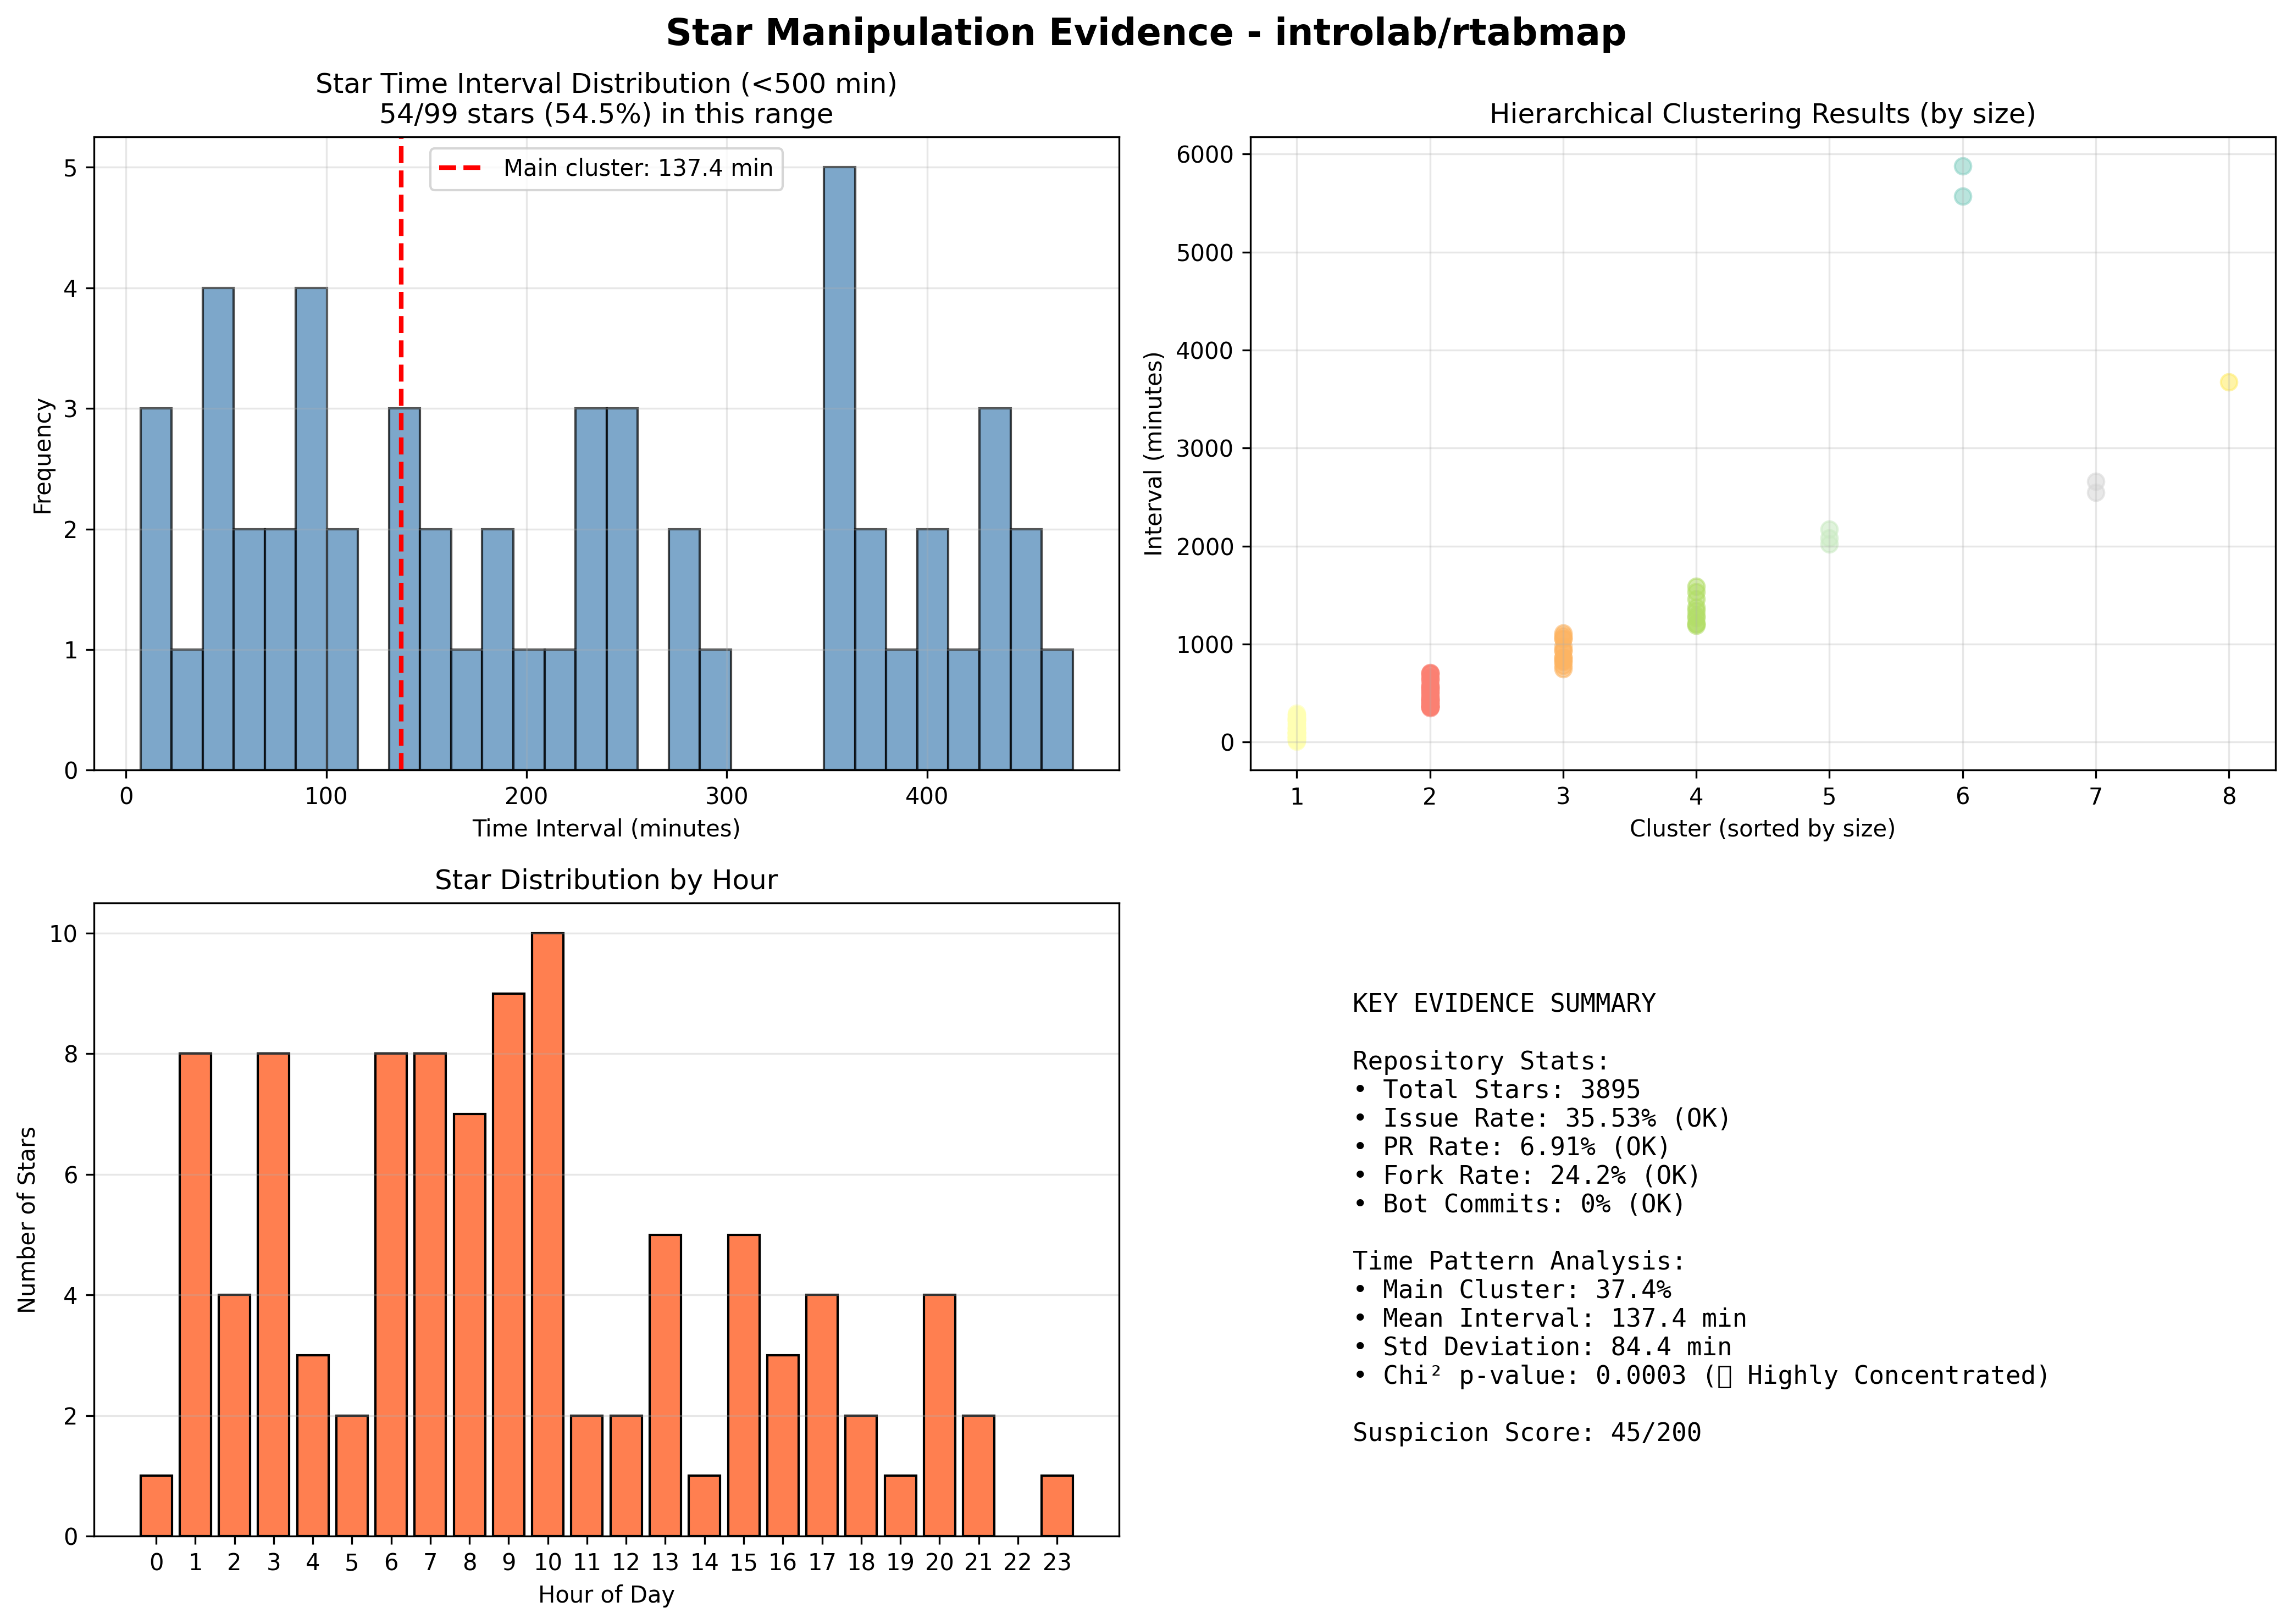Click the orange bar at hour 9
The image size is (2292, 1624).
coord(509,1264)
